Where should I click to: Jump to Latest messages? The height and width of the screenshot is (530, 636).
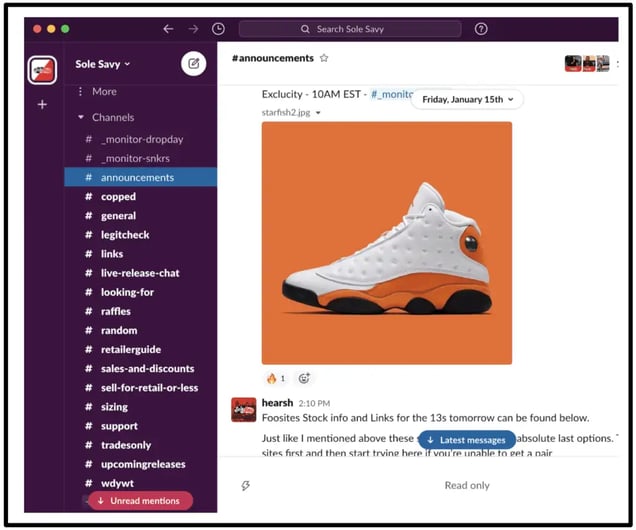(467, 440)
